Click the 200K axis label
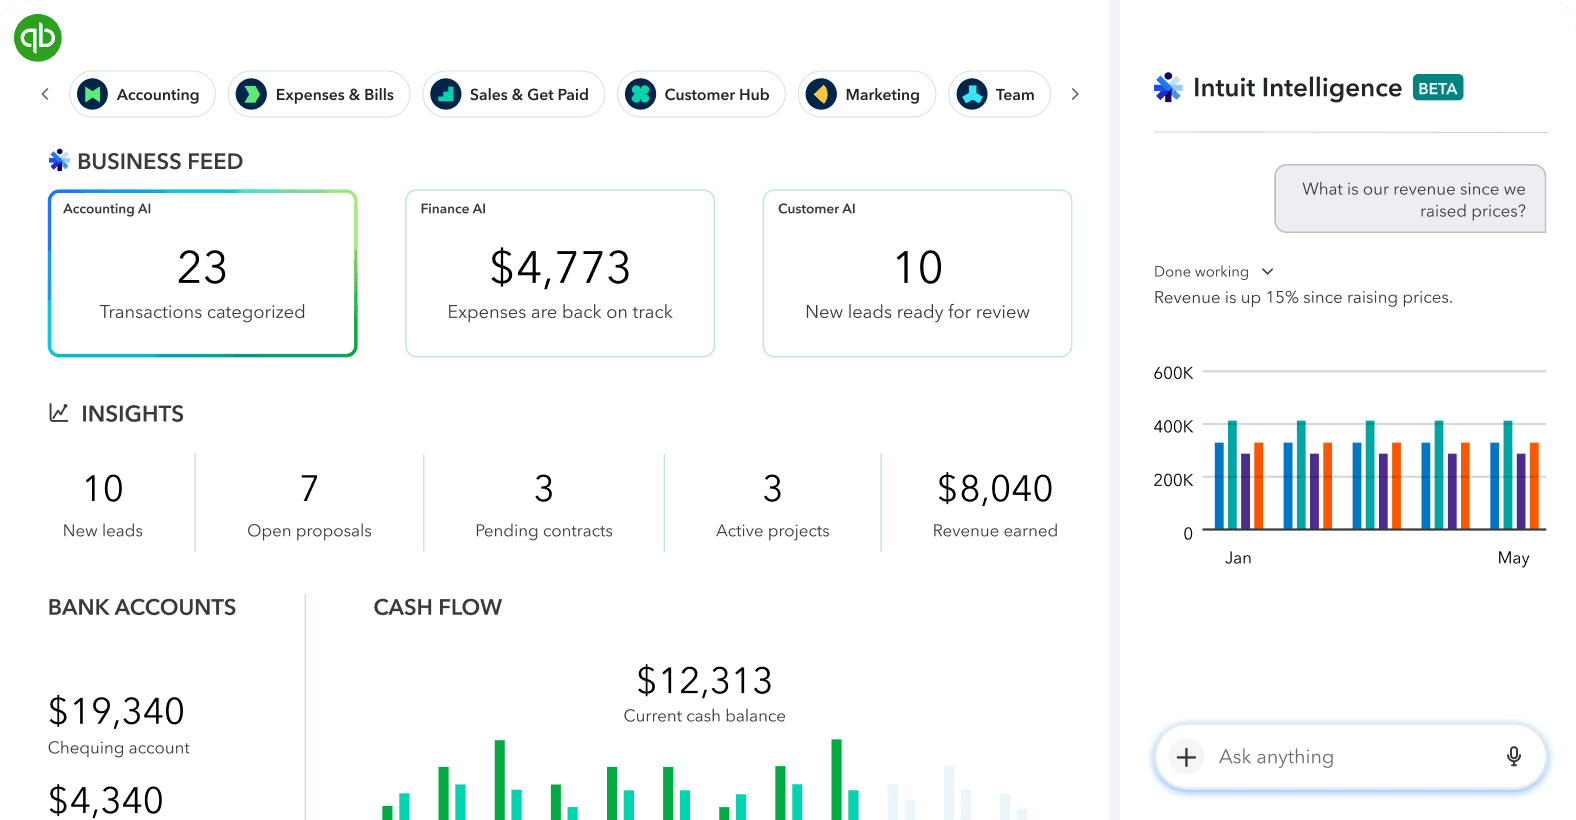 click(1173, 480)
